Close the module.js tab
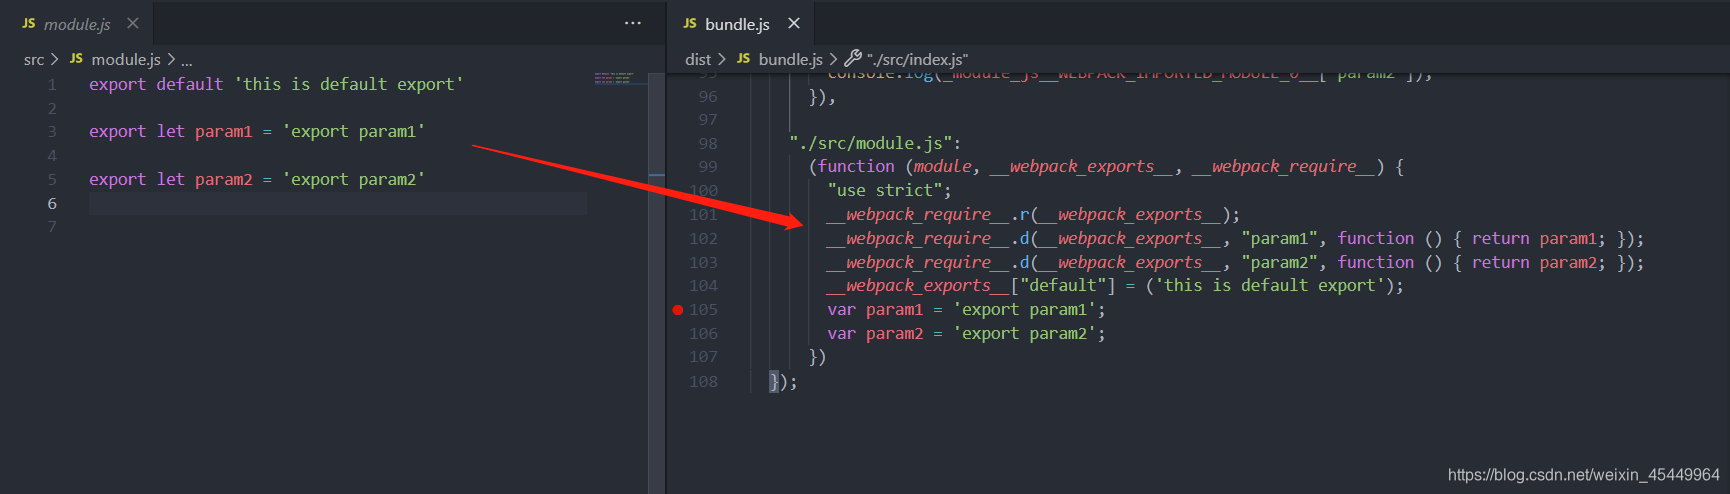This screenshot has height=494, width=1730. (133, 23)
